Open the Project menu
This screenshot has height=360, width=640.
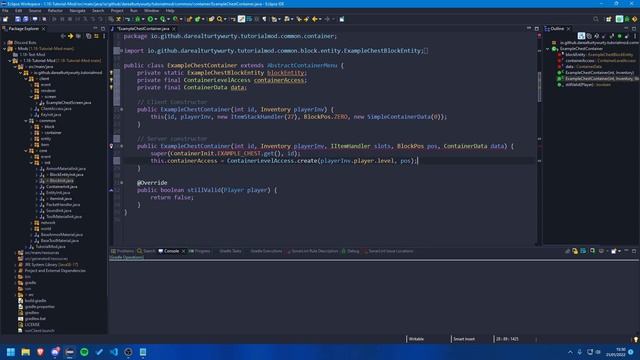[x=117, y=11]
